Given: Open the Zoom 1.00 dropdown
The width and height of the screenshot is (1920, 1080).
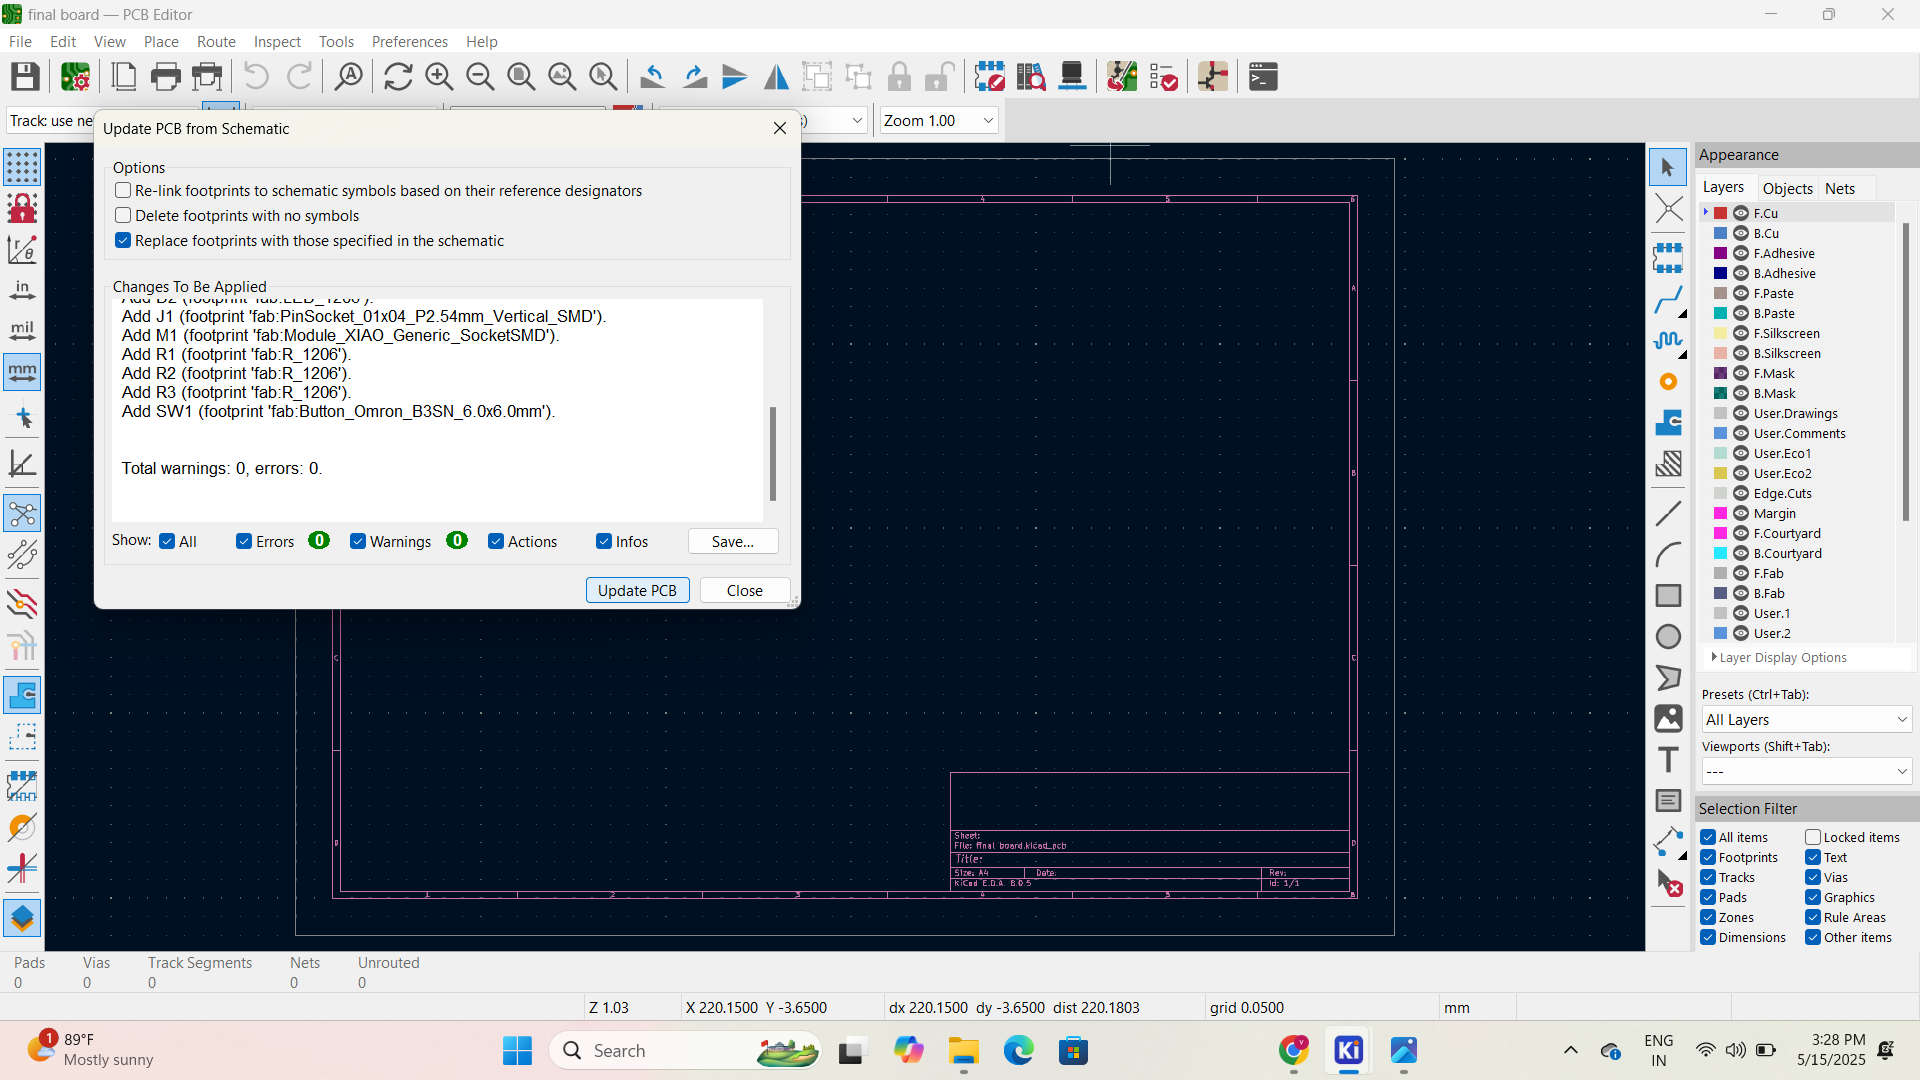Looking at the screenshot, I should tap(938, 120).
